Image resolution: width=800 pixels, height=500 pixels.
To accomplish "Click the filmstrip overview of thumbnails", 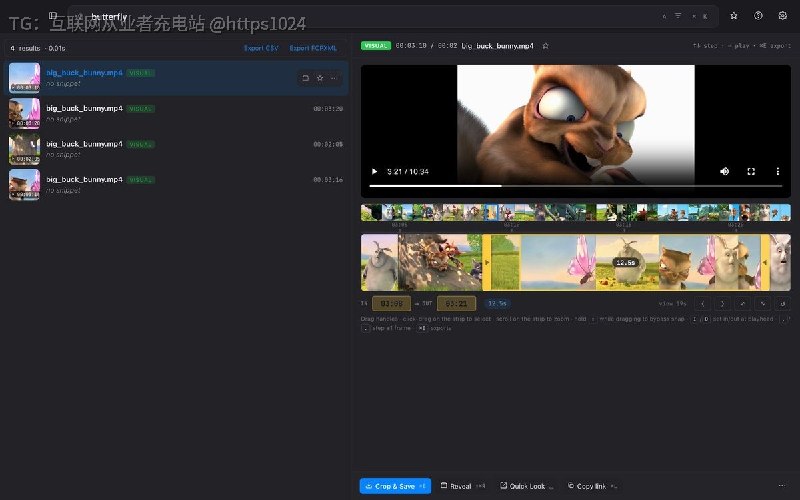I will (576, 212).
